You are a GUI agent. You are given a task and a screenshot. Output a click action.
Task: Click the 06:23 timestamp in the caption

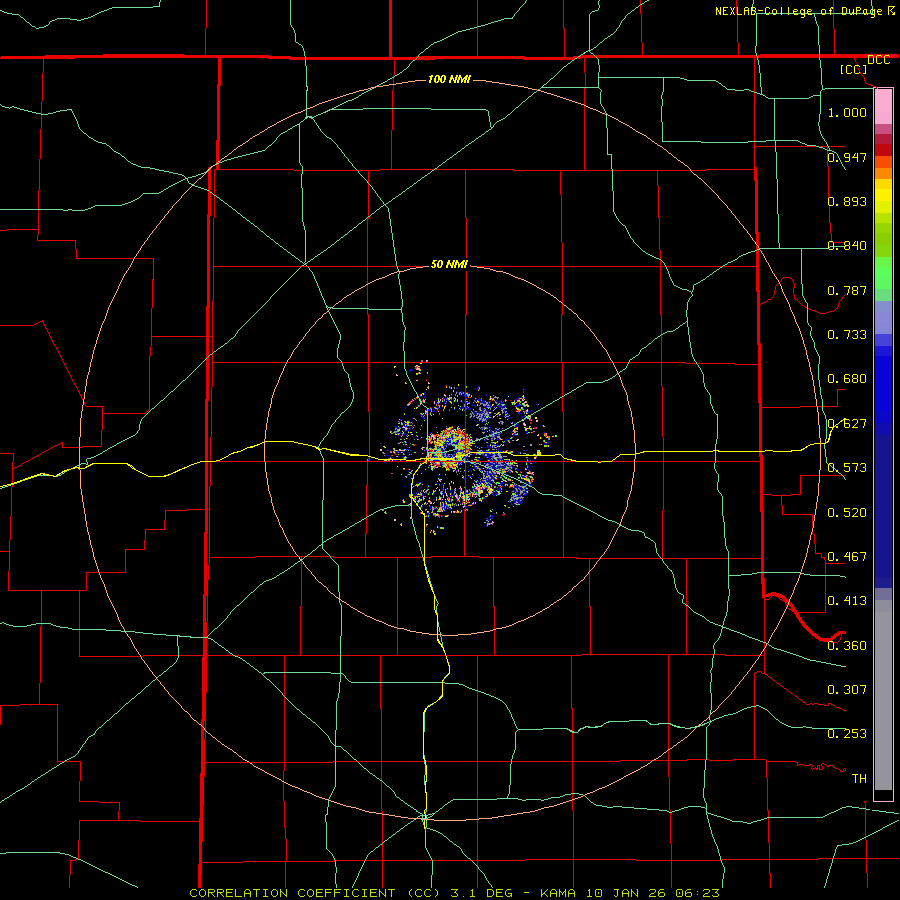(x=698, y=893)
